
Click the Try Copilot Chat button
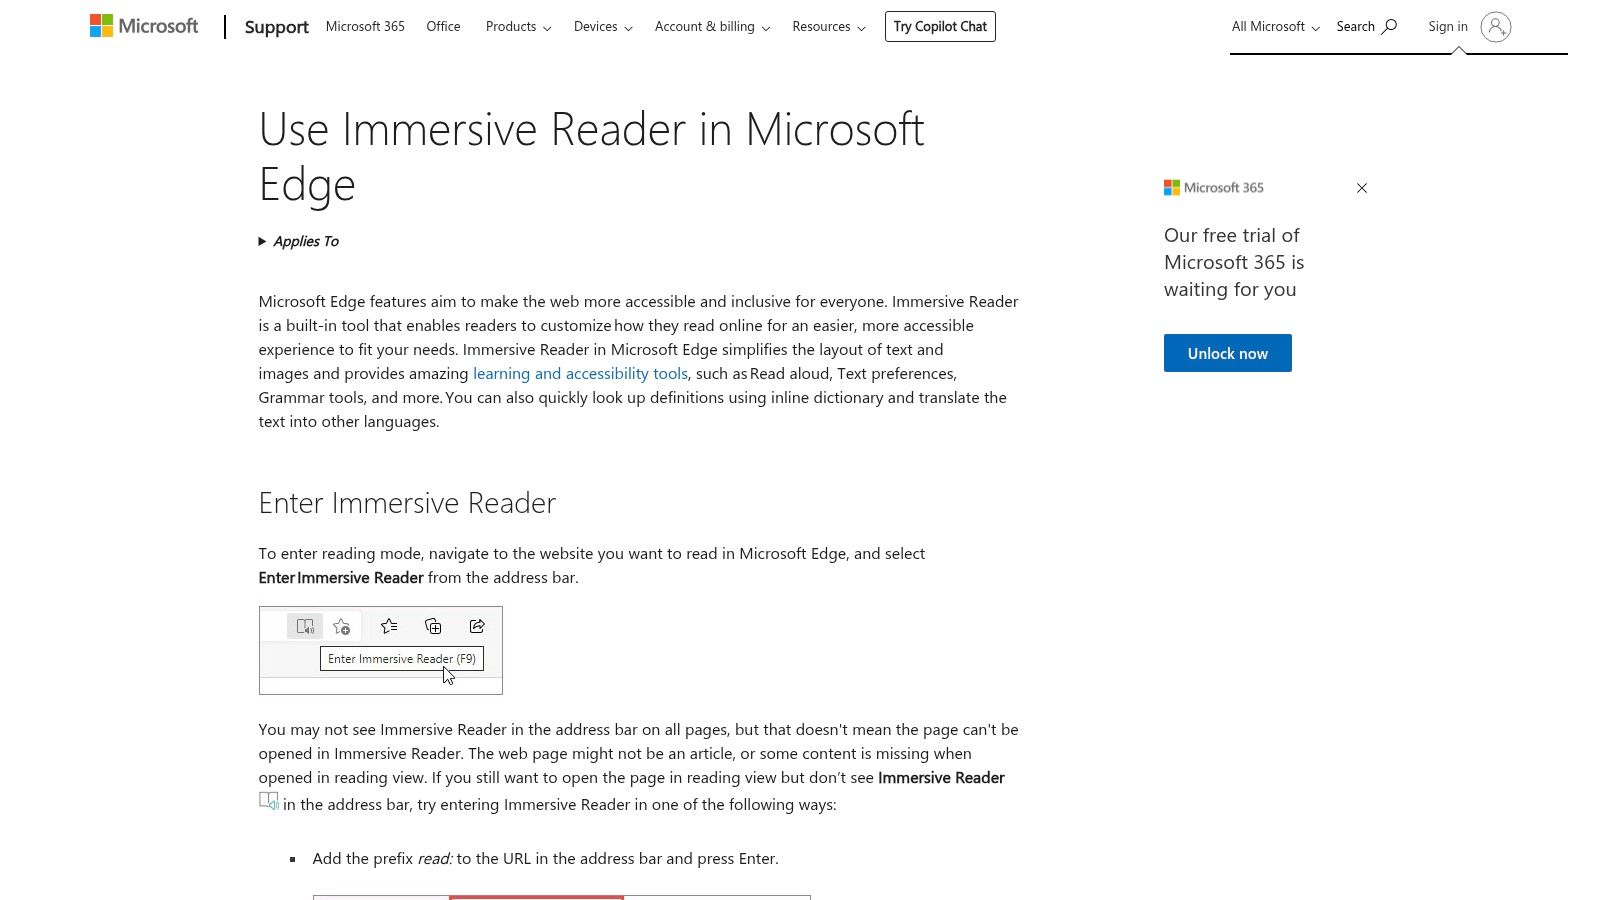939,26
